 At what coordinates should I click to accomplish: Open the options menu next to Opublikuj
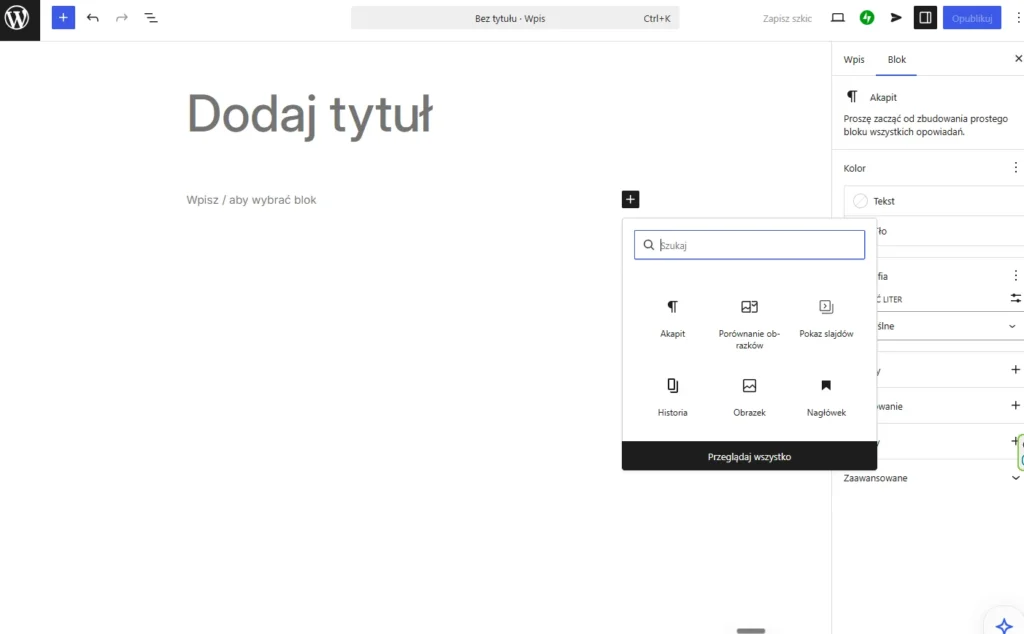[1017, 18]
